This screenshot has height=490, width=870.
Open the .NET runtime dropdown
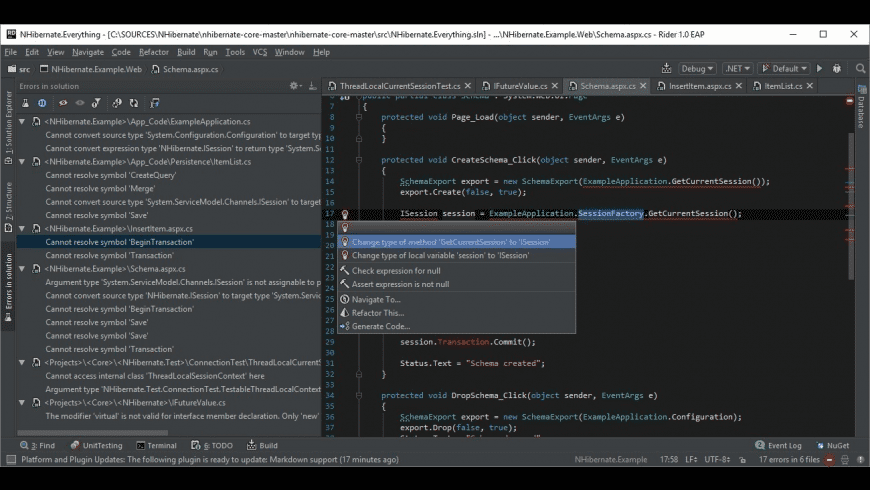[x=739, y=69]
